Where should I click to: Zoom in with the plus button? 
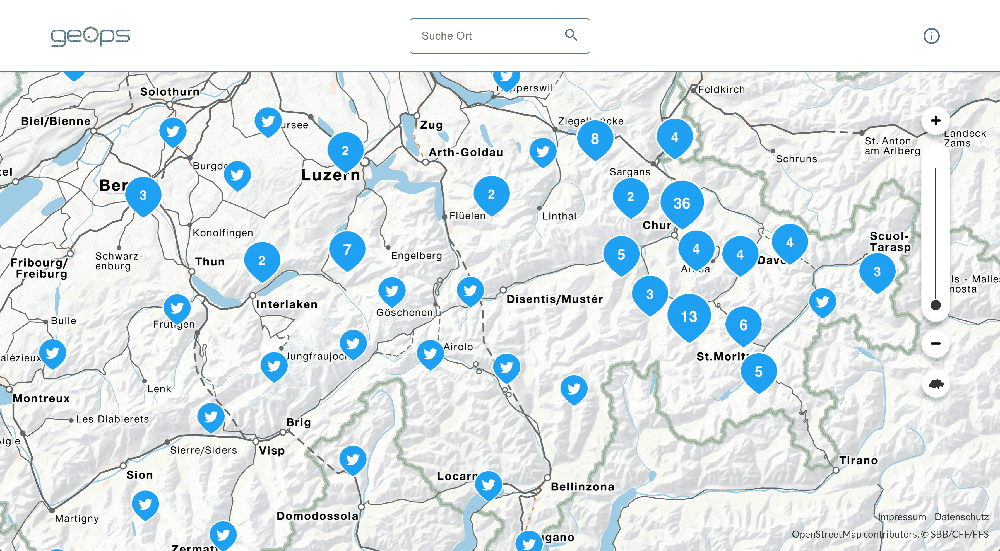[x=935, y=121]
